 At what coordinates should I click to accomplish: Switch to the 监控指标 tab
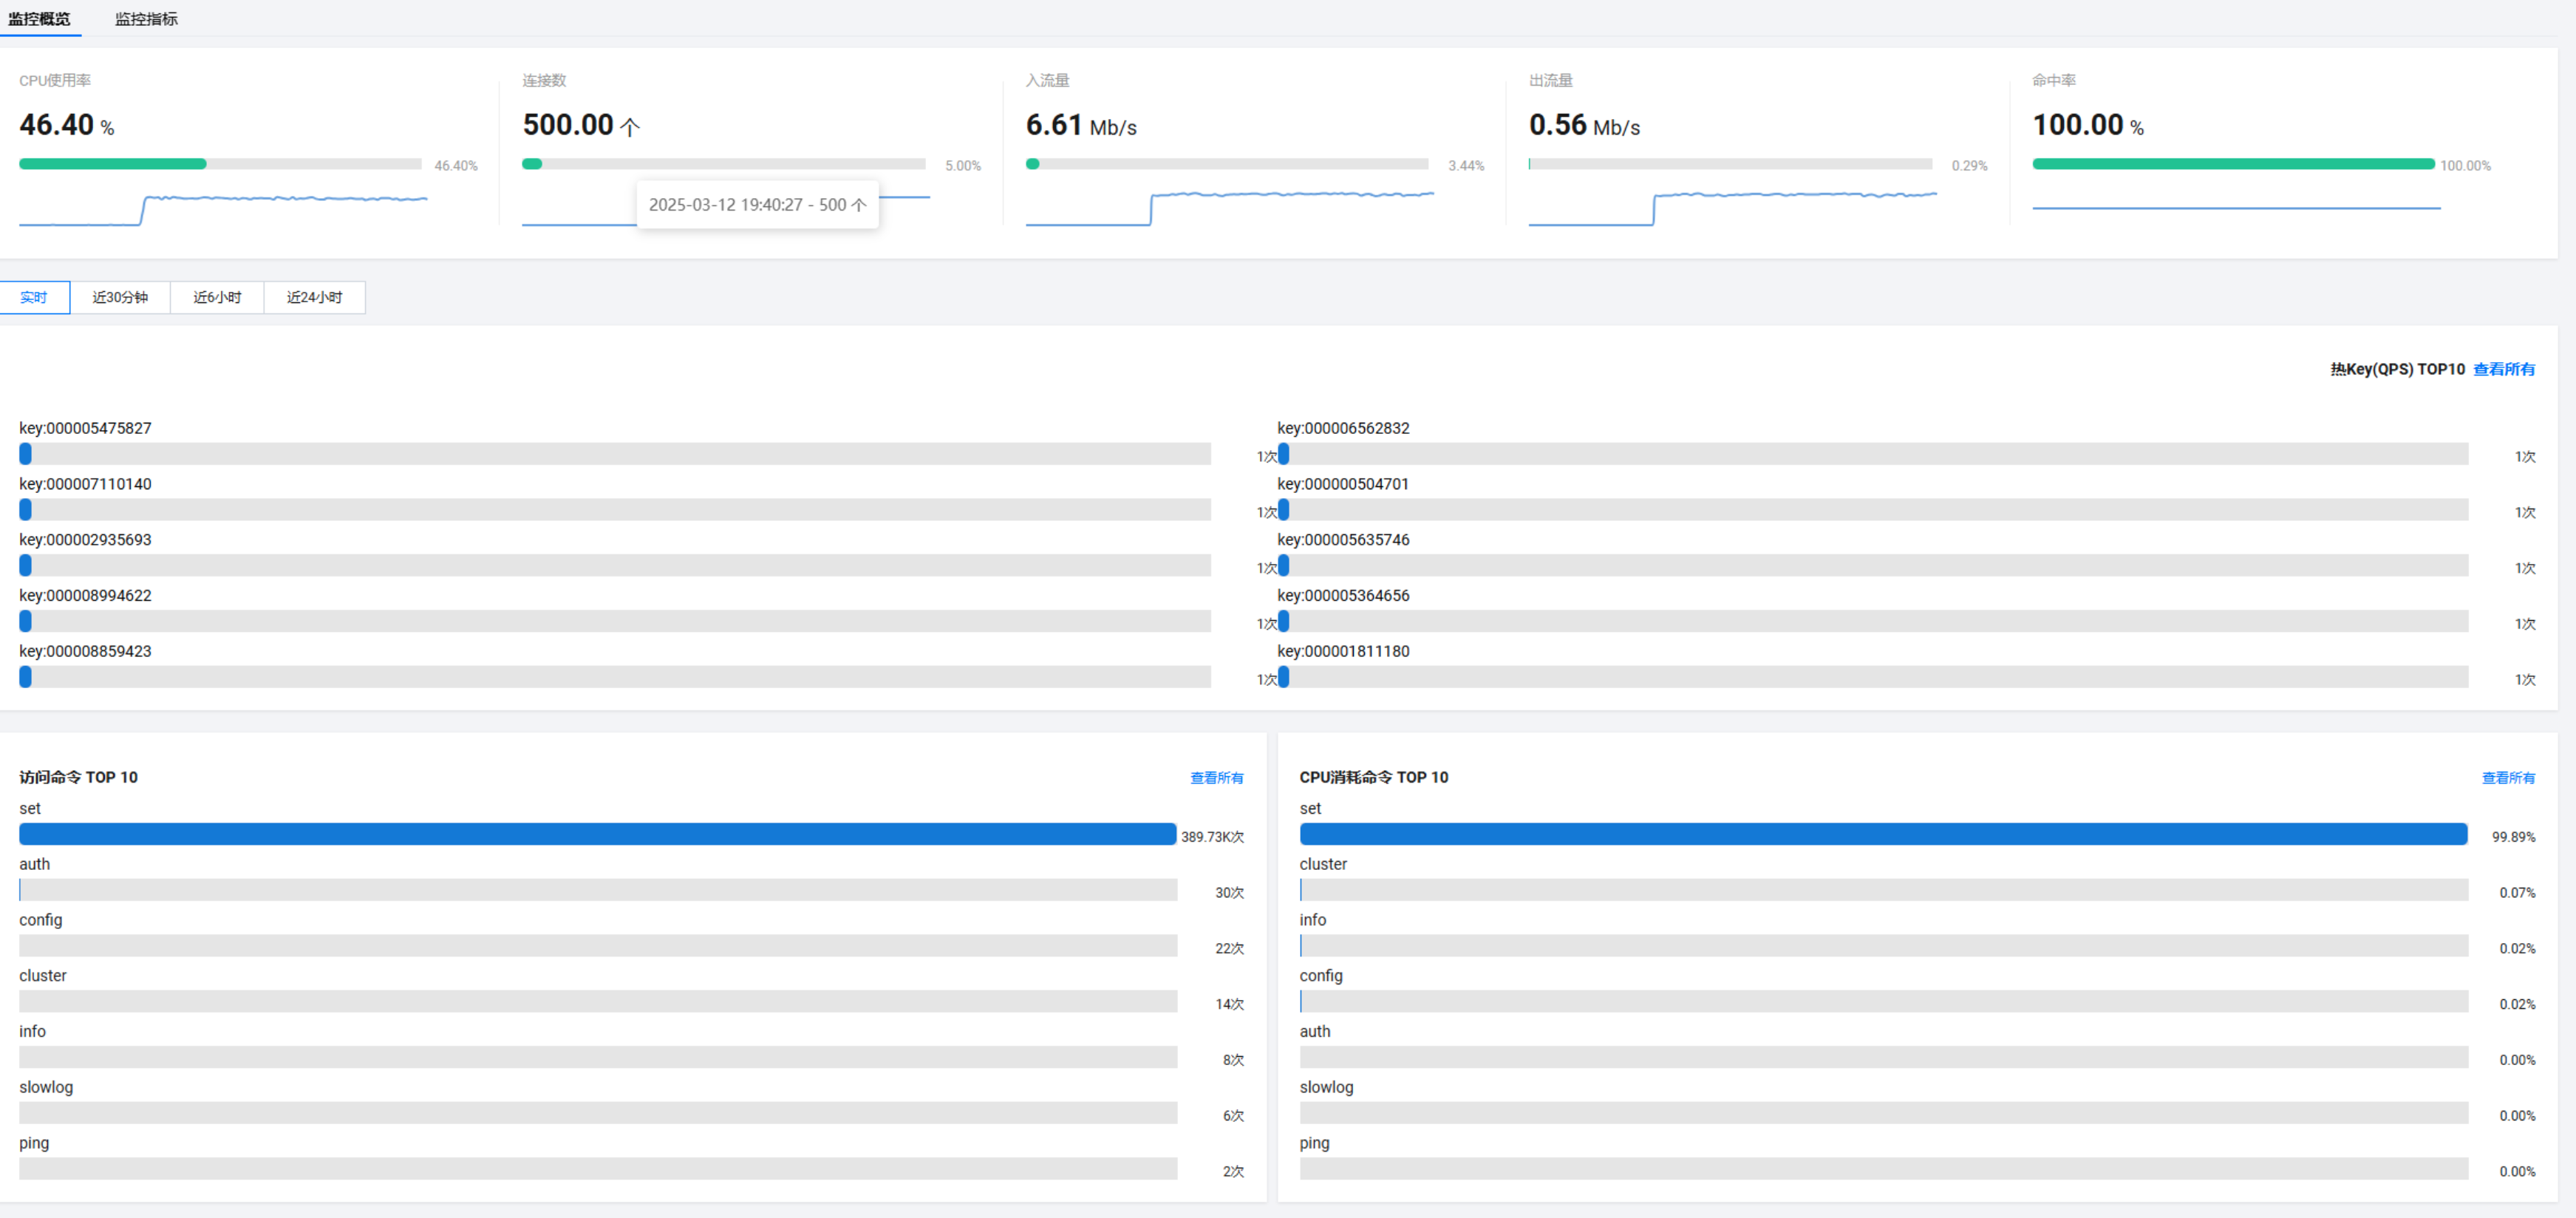pyautogui.click(x=146, y=19)
